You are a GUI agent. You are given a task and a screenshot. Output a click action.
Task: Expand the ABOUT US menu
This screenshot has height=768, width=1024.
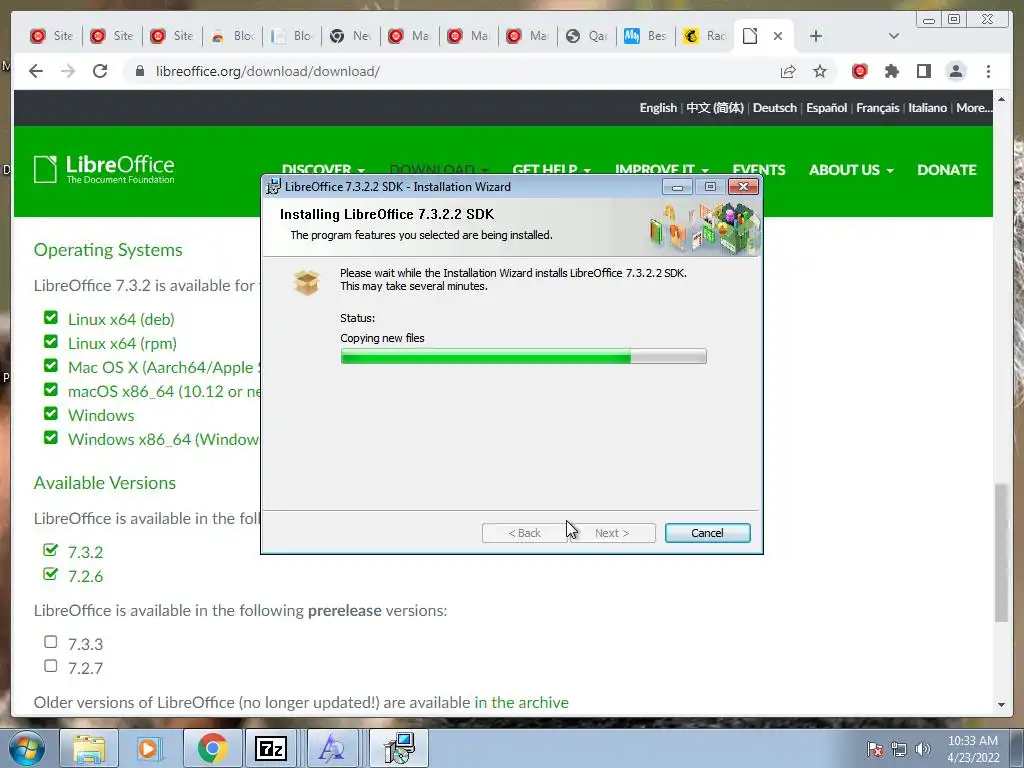(852, 170)
